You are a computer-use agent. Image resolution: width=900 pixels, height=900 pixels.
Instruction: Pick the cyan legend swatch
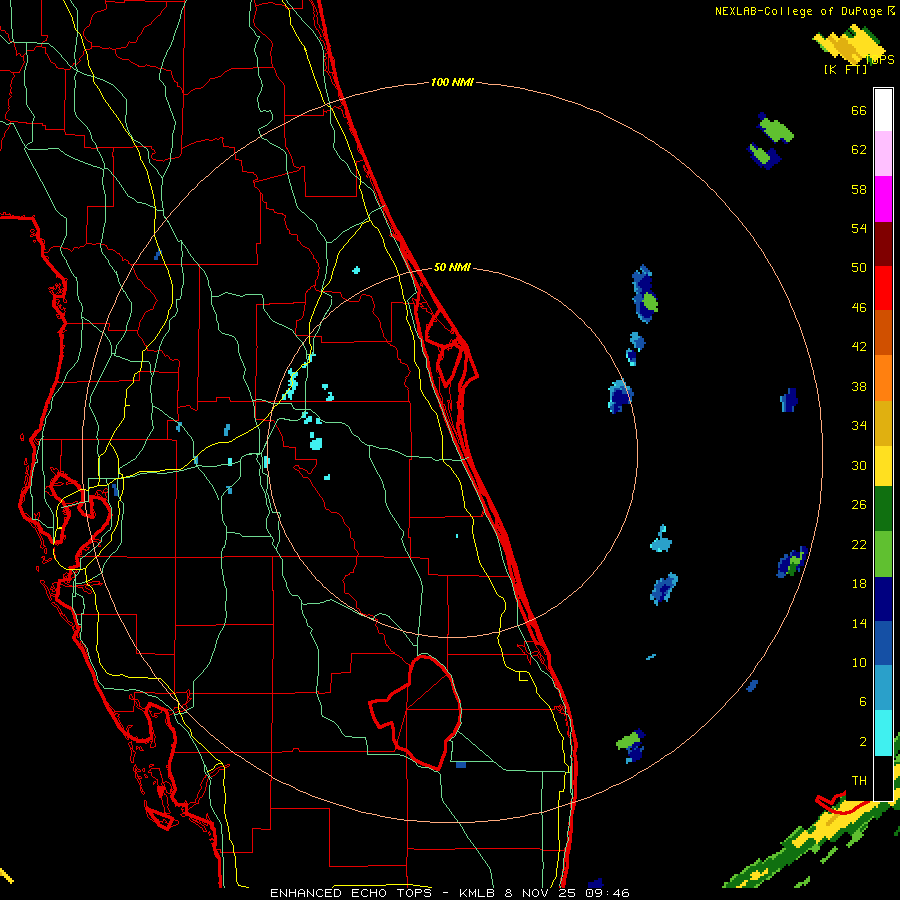pyautogui.click(x=883, y=733)
